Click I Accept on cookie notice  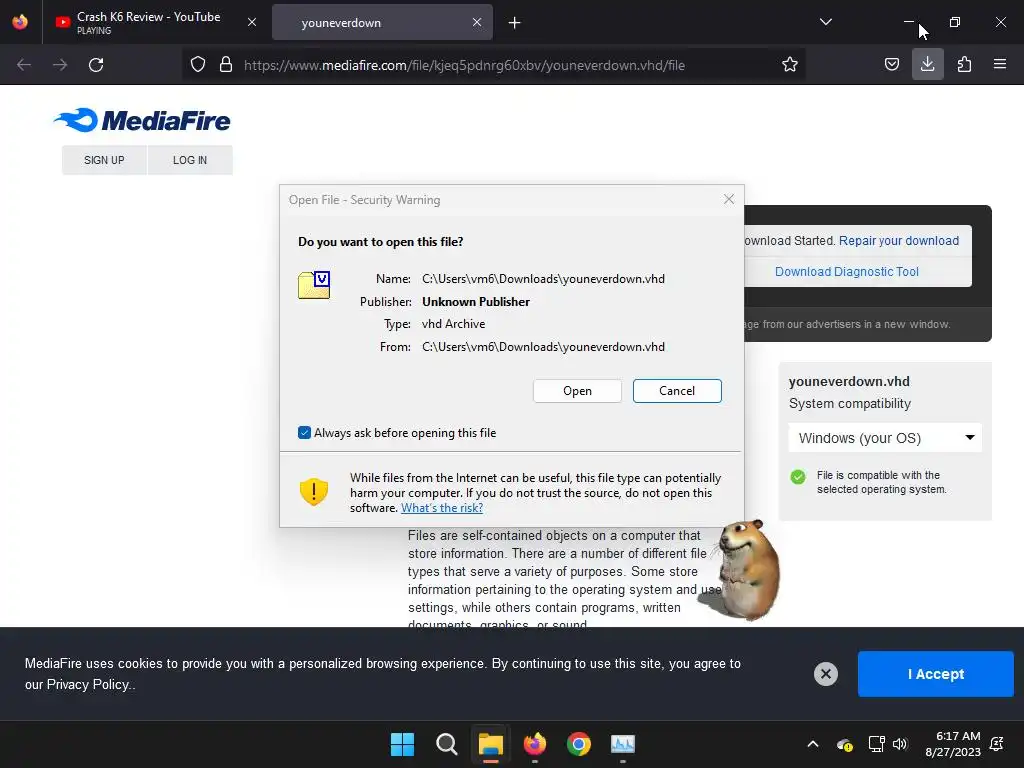coord(935,674)
